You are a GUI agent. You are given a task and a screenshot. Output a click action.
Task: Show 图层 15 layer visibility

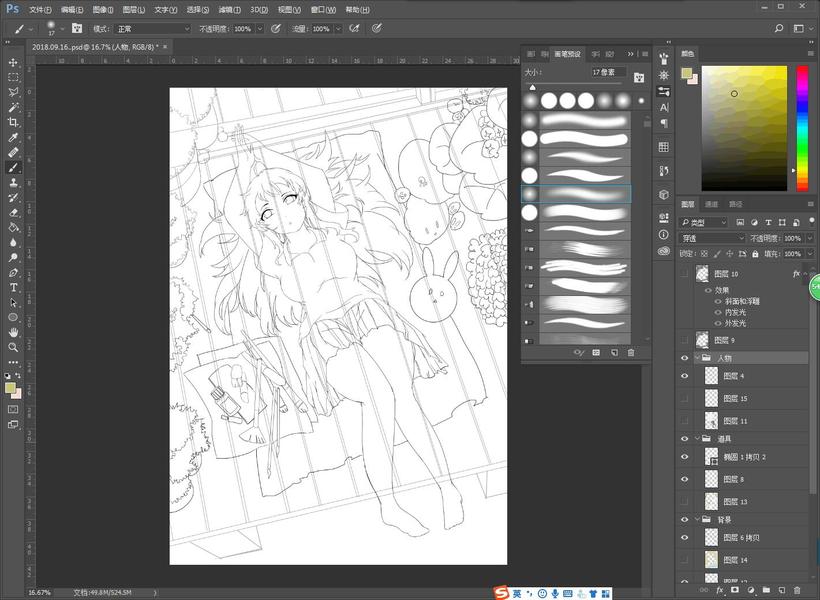click(x=685, y=399)
